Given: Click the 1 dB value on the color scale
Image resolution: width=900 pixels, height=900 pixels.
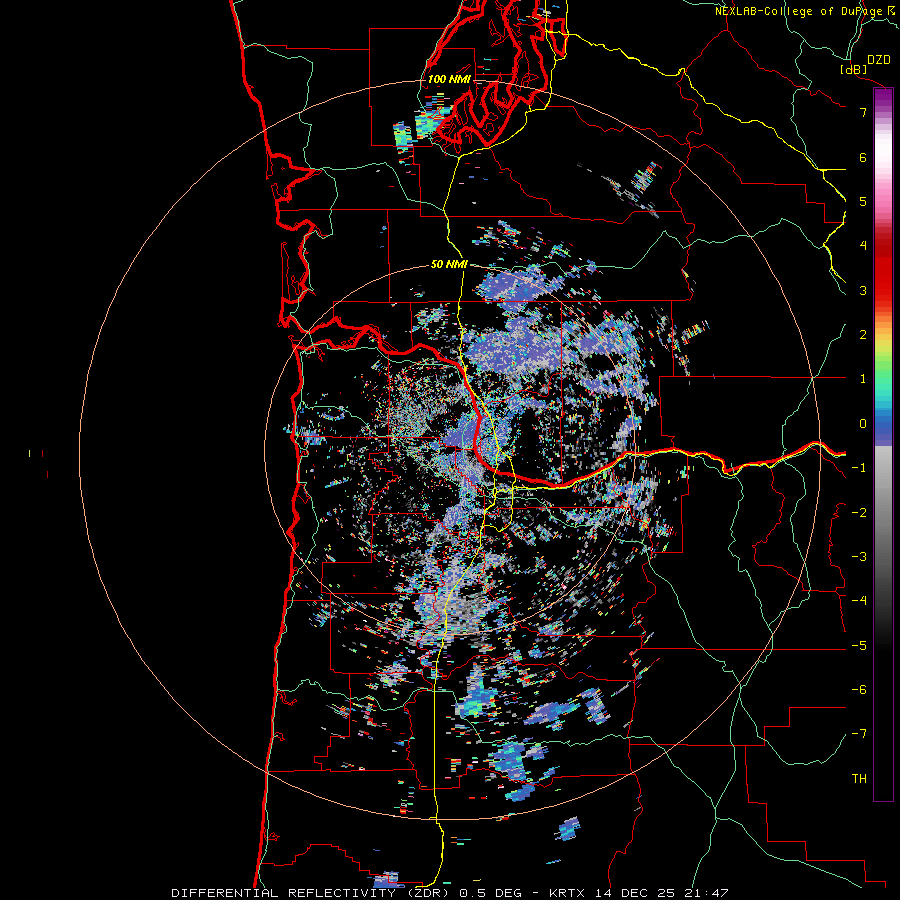Looking at the screenshot, I should 863,379.
